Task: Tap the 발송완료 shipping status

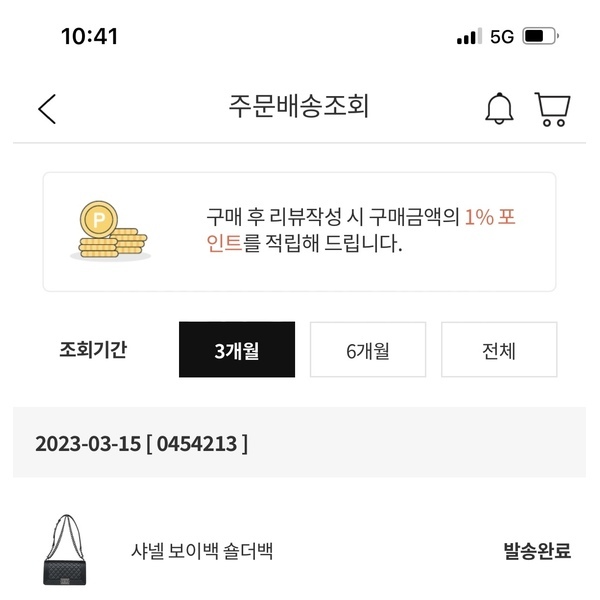Action: [x=537, y=551]
